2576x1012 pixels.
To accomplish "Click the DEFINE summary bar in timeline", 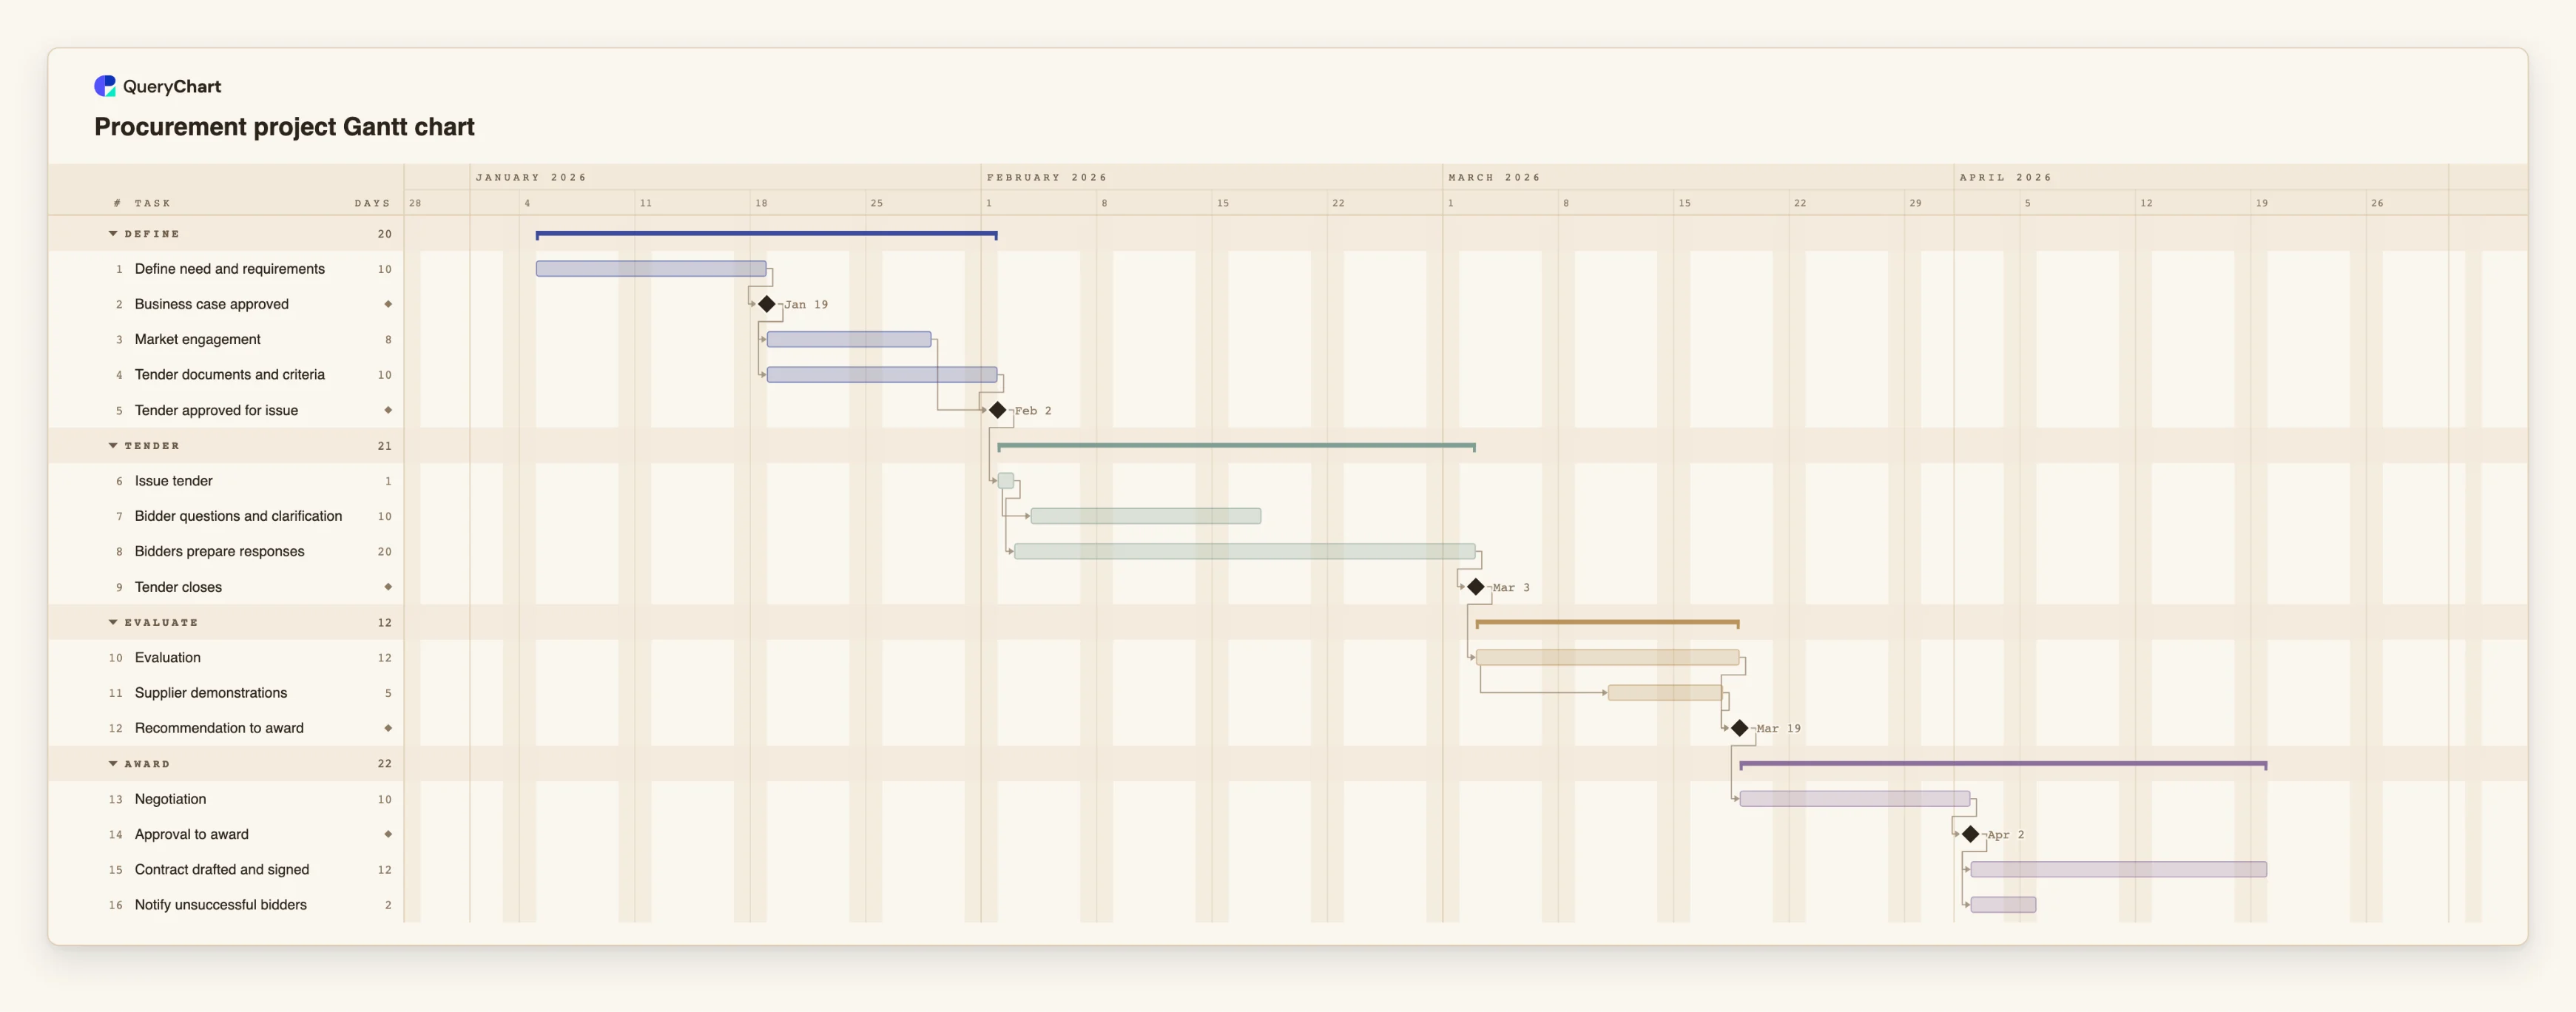I will (x=767, y=234).
